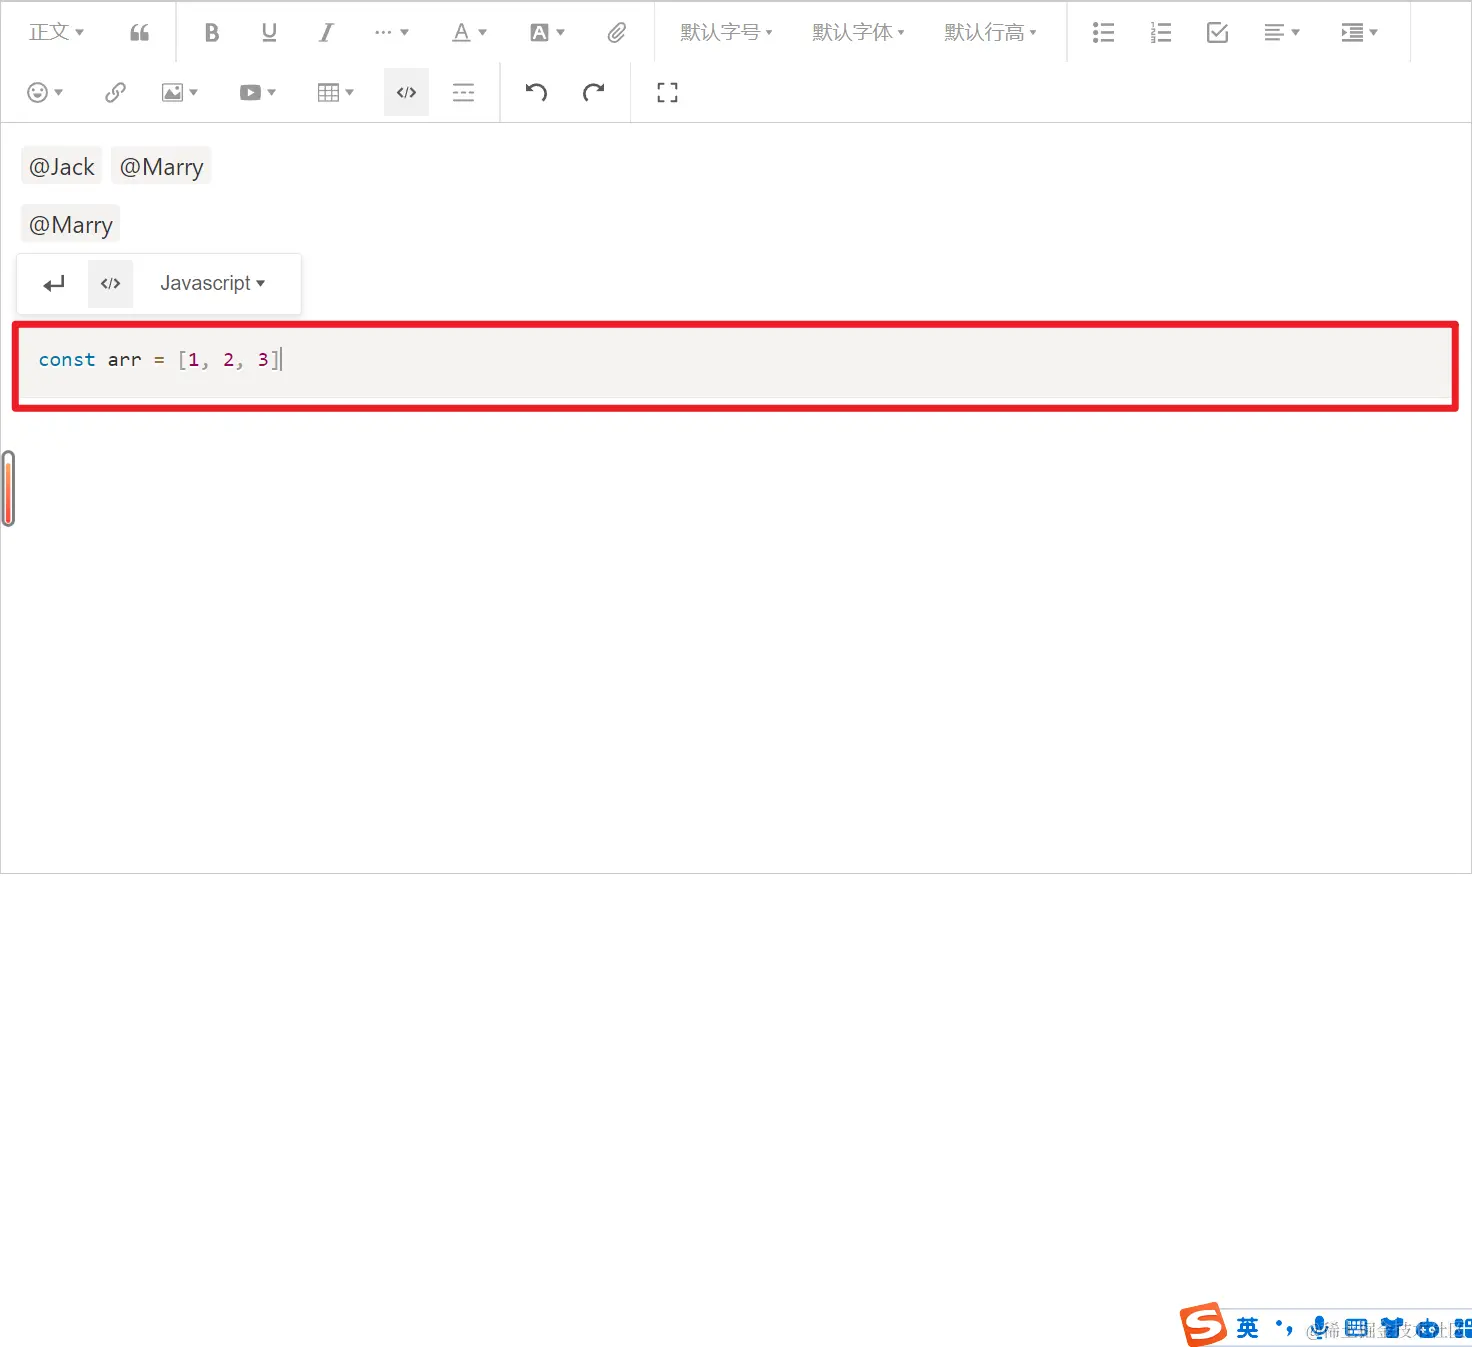The image size is (1472, 1347).
Task: Open the 正文 heading style dropdown
Action: [x=56, y=32]
